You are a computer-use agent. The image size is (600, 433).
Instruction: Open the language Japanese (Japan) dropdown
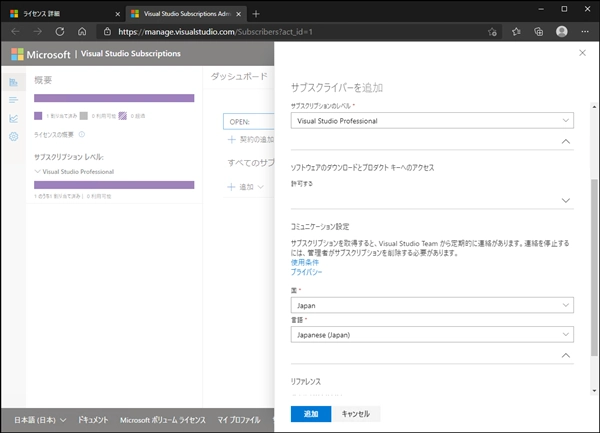coord(432,335)
